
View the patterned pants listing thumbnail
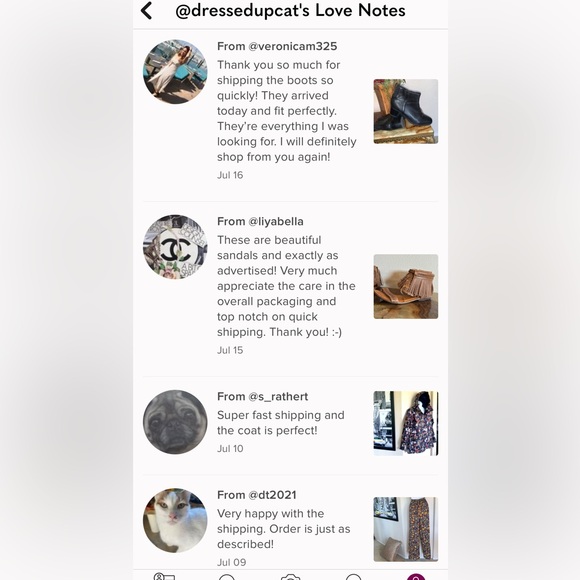click(406, 529)
